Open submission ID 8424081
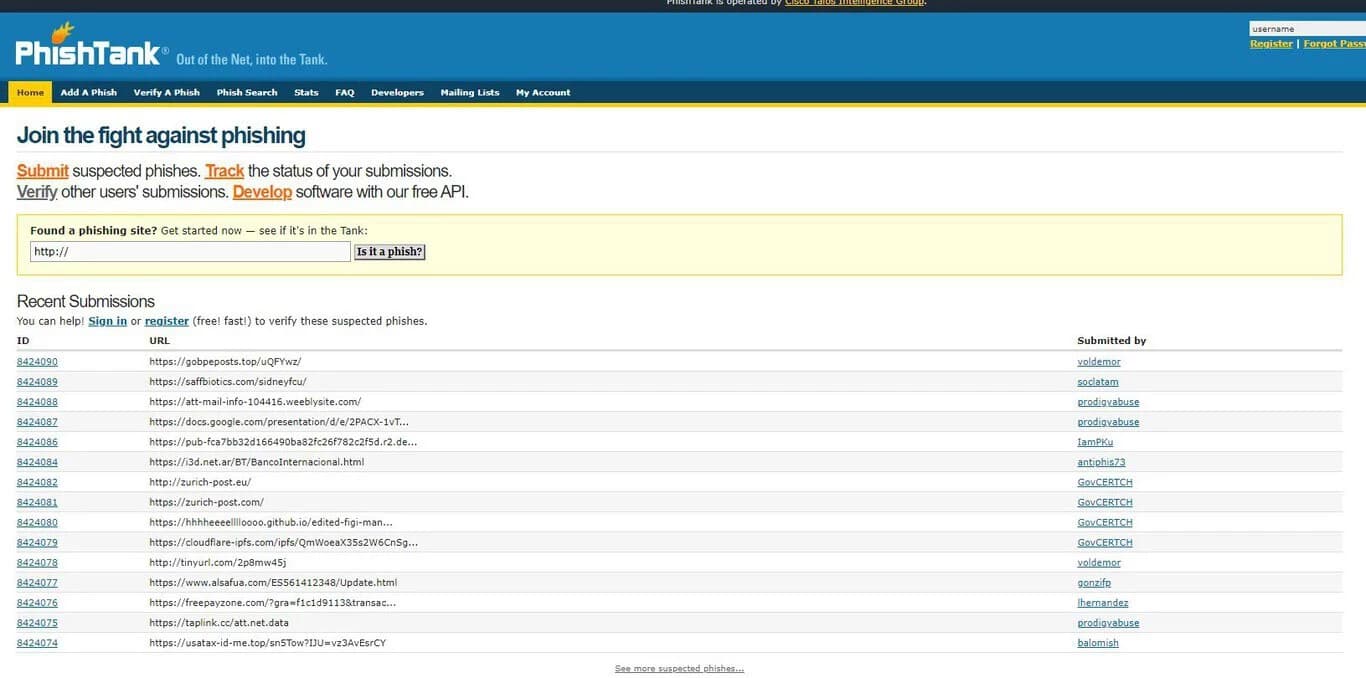The height and width of the screenshot is (678, 1366). (37, 502)
